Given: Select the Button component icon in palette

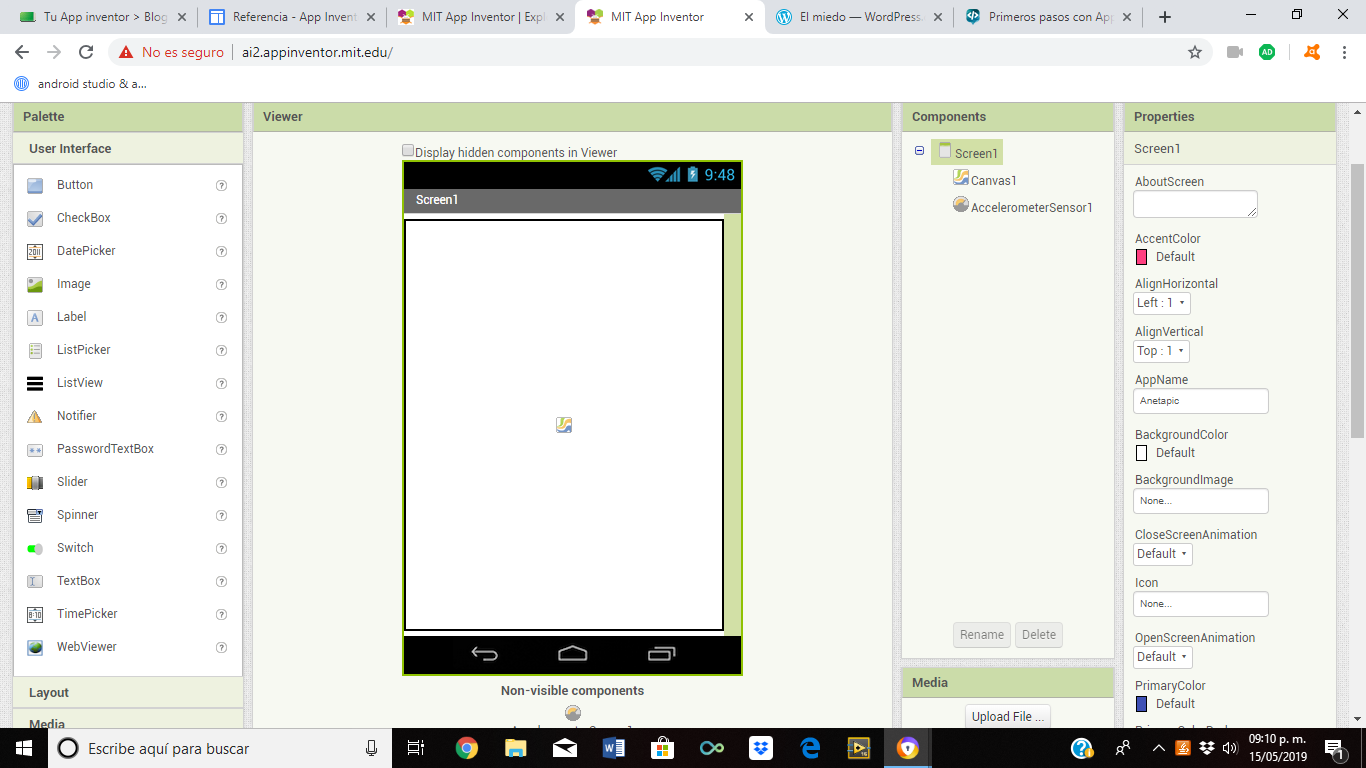Looking at the screenshot, I should click(x=35, y=185).
